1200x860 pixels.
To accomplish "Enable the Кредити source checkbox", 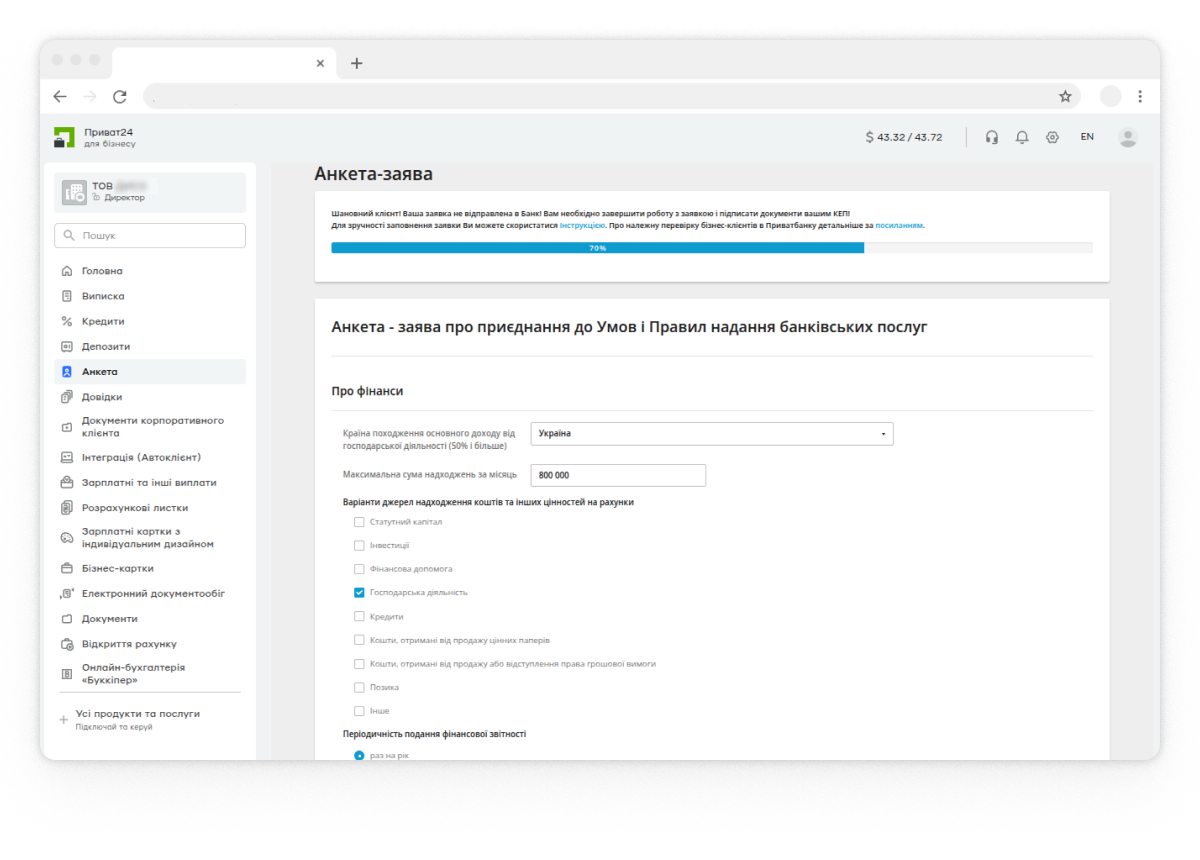I will (x=359, y=617).
